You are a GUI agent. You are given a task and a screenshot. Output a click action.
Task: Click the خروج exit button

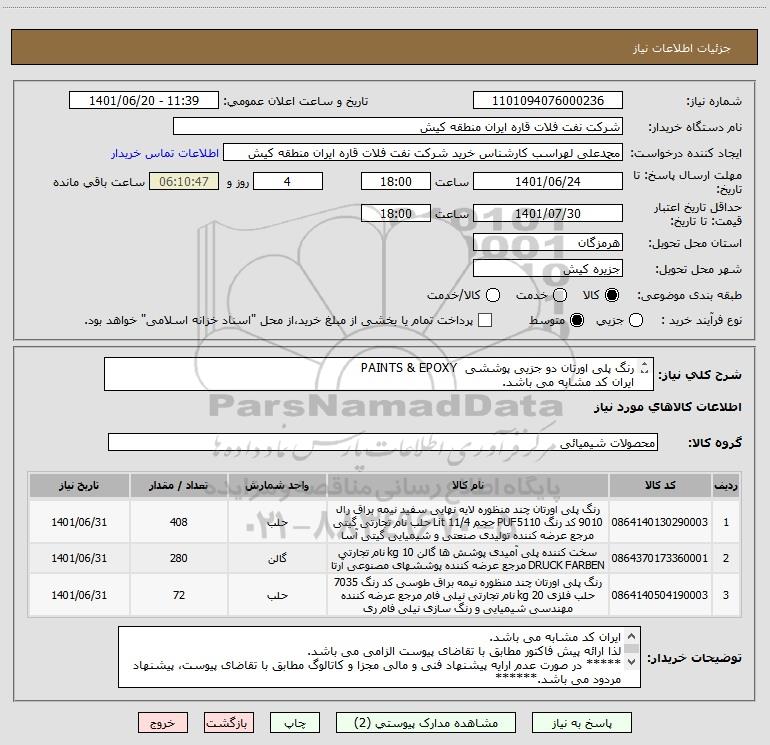(163, 723)
